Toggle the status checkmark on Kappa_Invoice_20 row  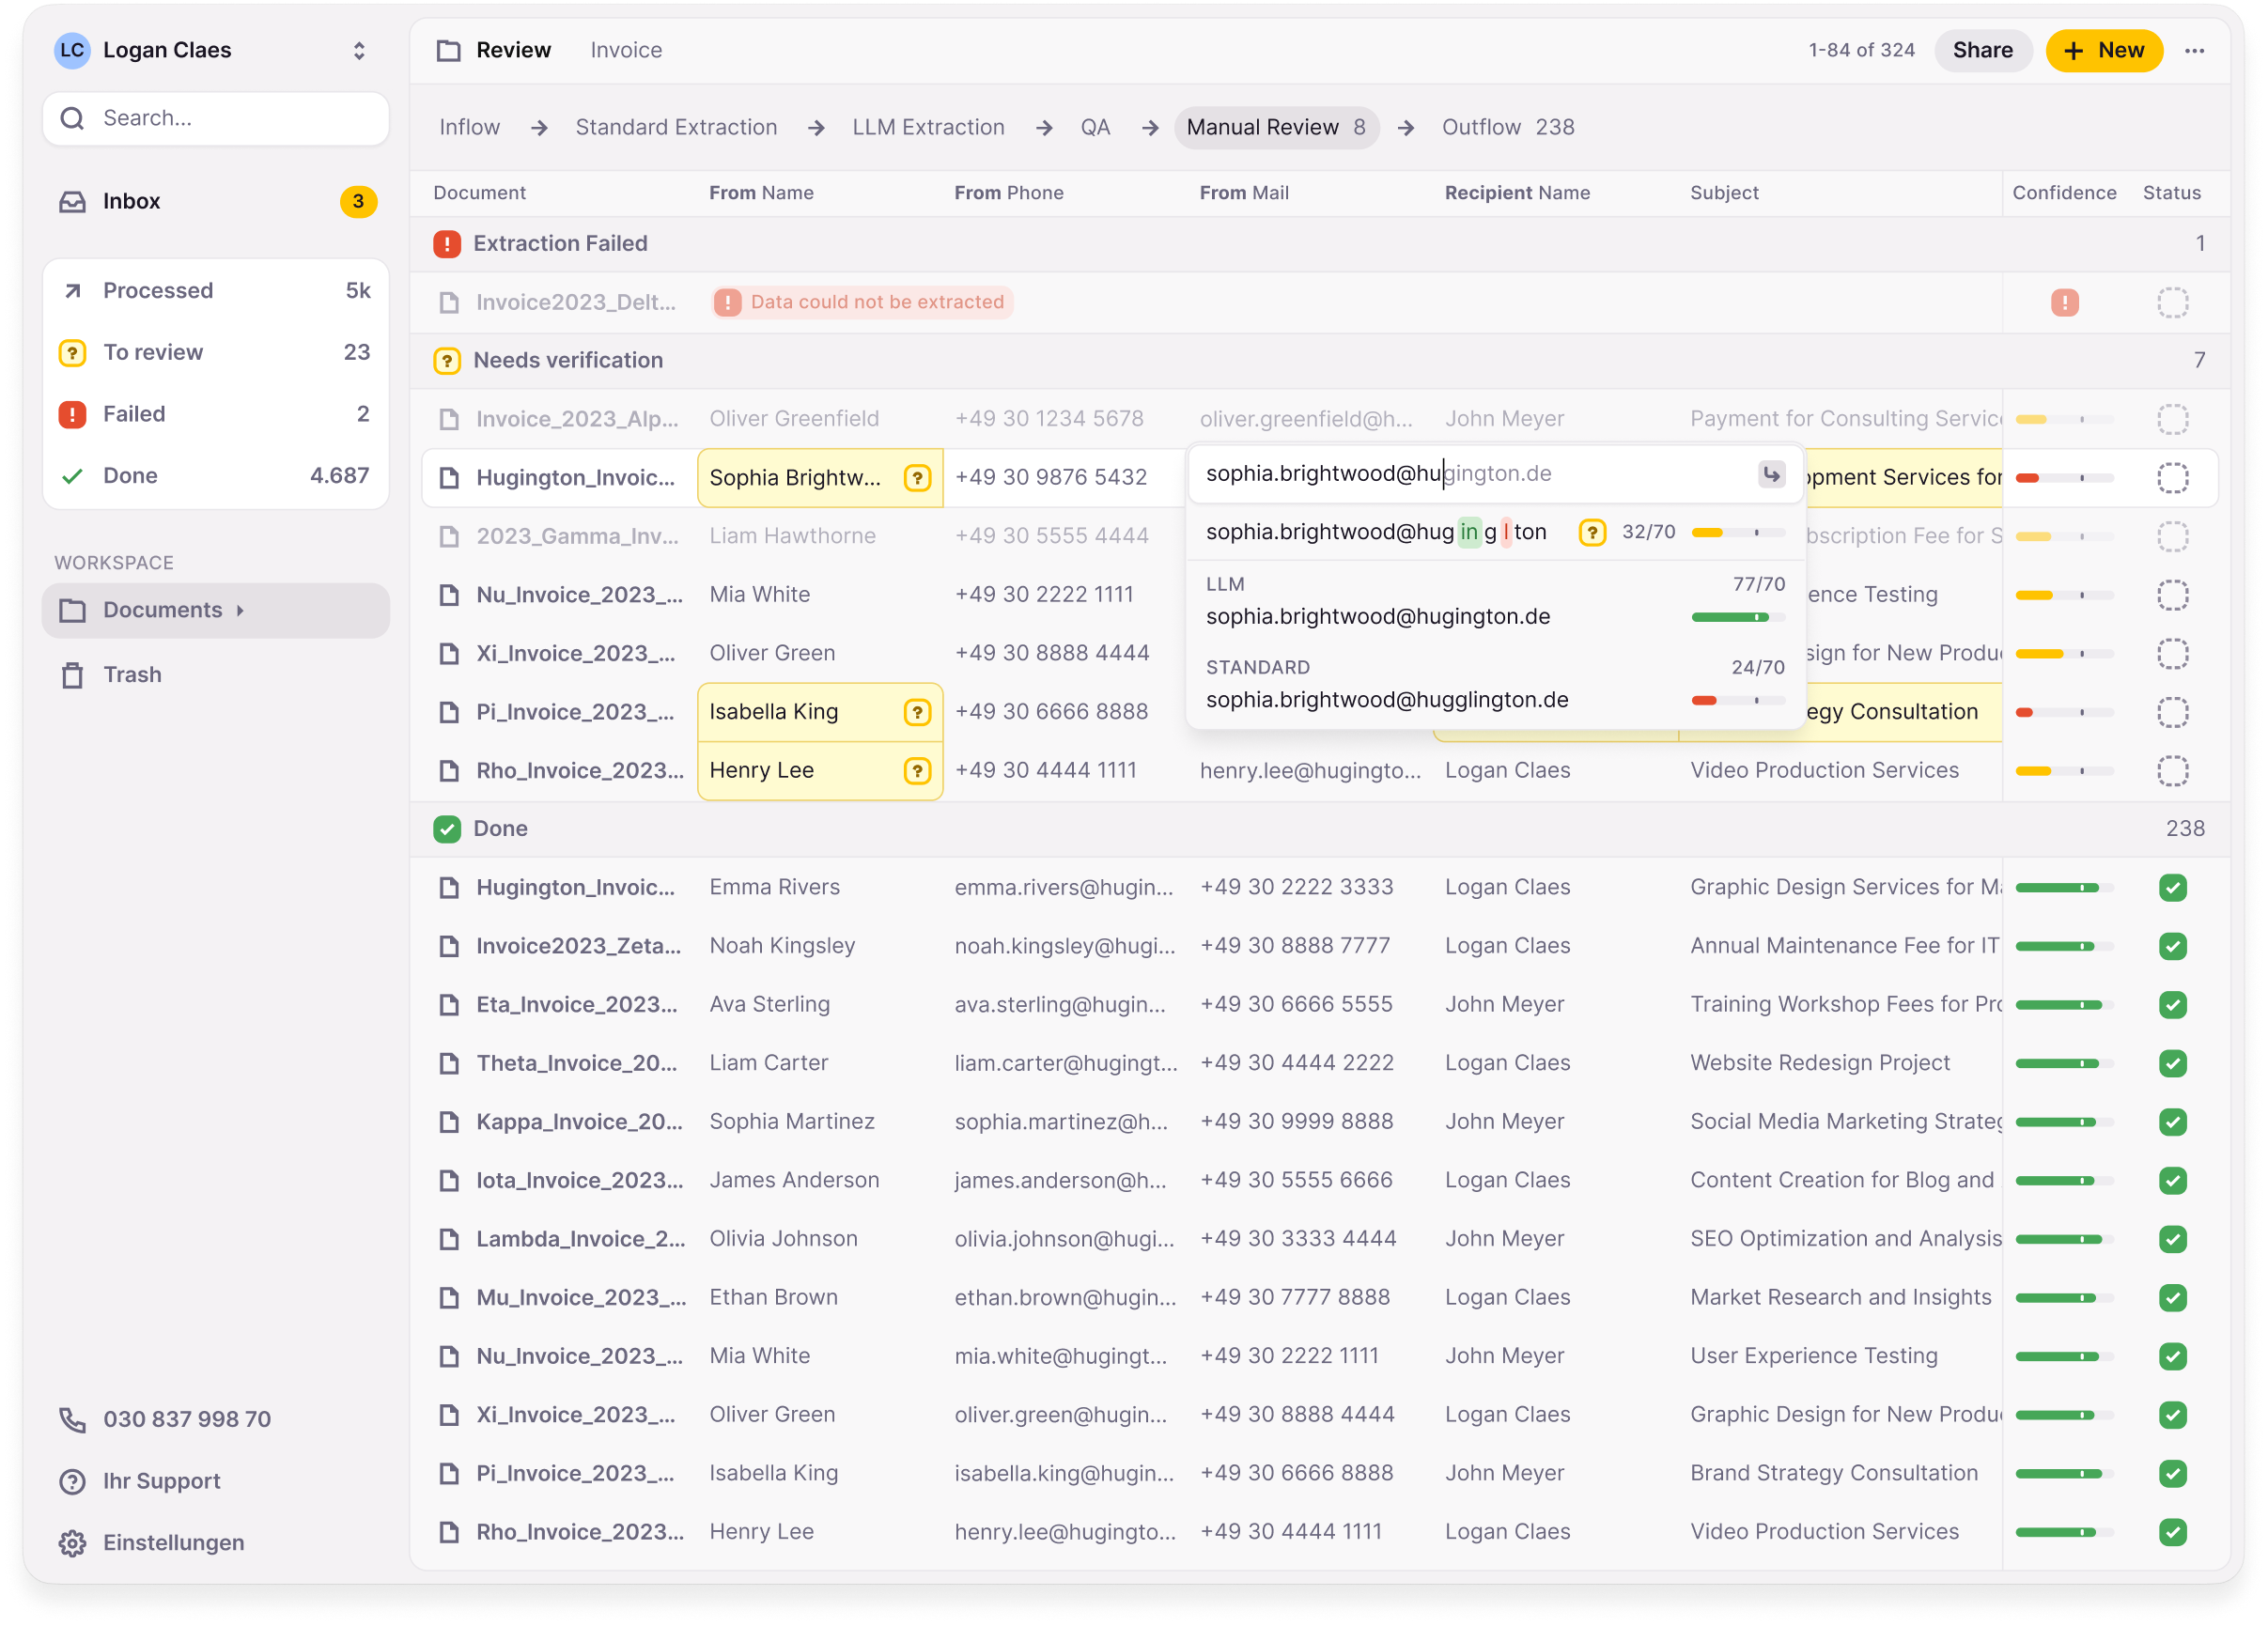coord(2174,1122)
